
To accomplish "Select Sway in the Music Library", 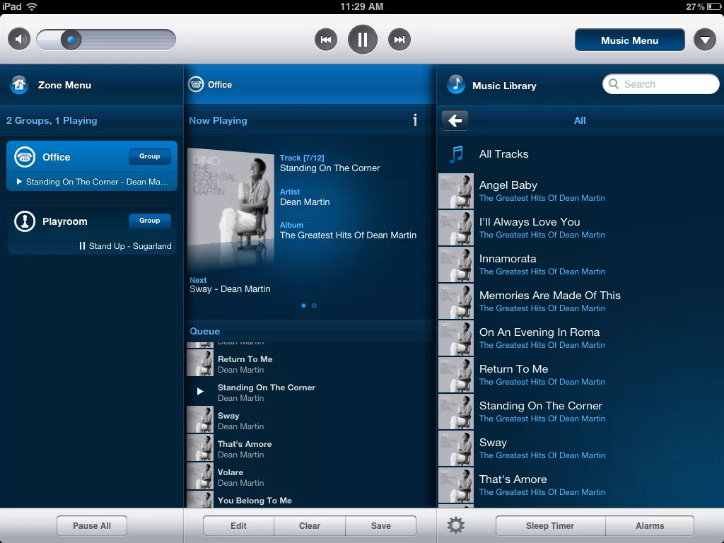I will 580,448.
